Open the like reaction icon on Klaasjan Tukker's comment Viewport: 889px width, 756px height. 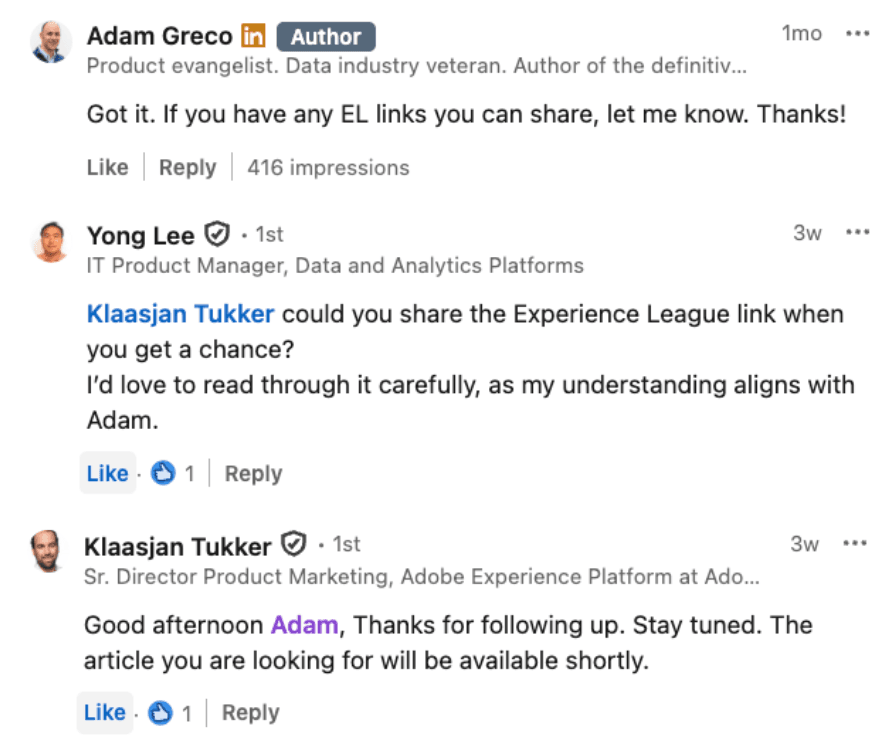pyautogui.click(x=160, y=713)
